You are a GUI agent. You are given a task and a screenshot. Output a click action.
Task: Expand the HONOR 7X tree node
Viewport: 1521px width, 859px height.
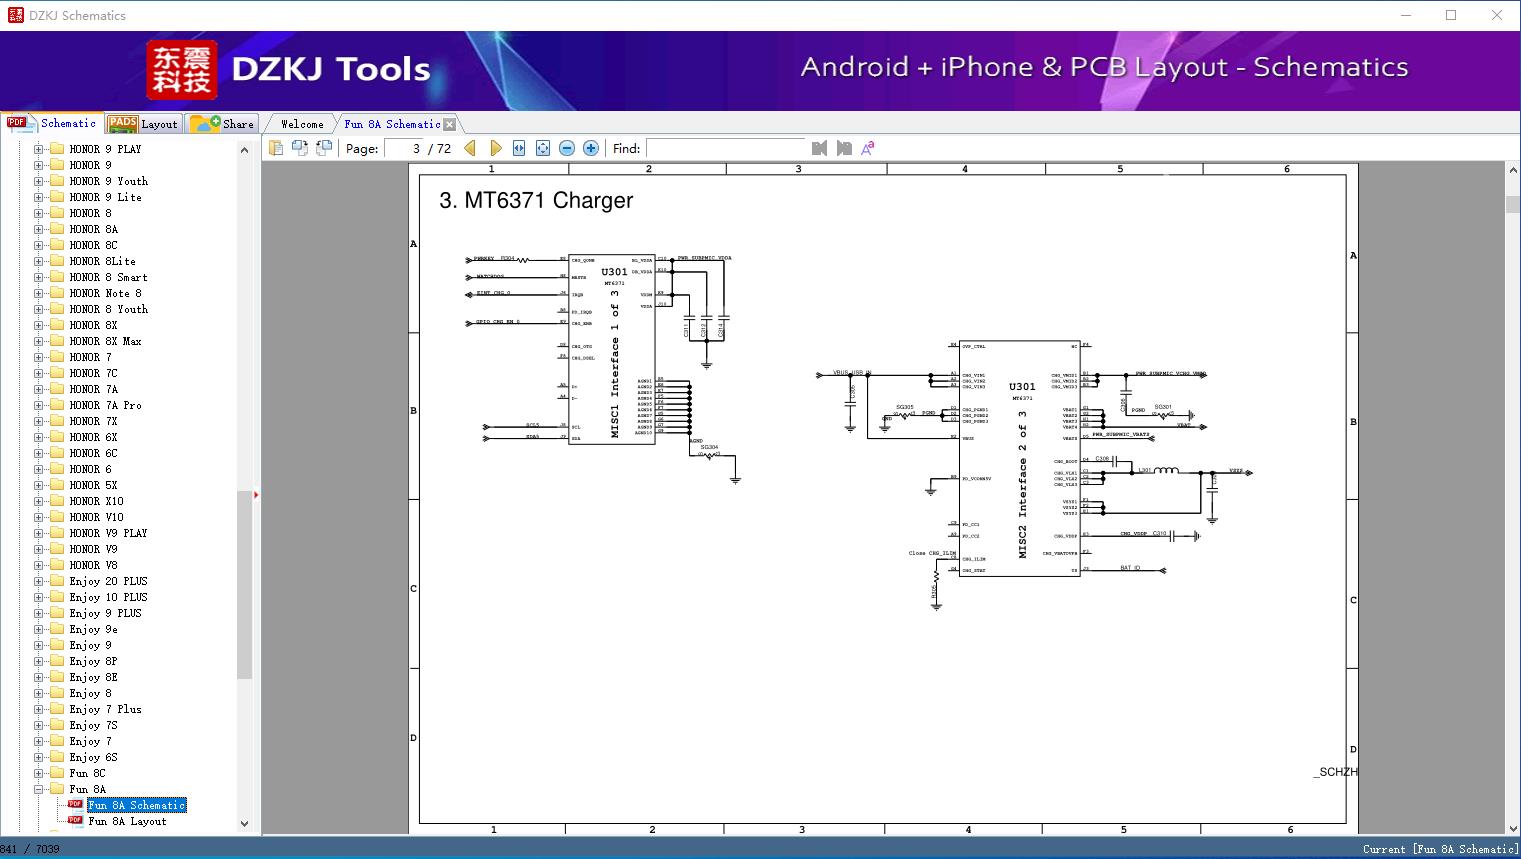coord(39,421)
